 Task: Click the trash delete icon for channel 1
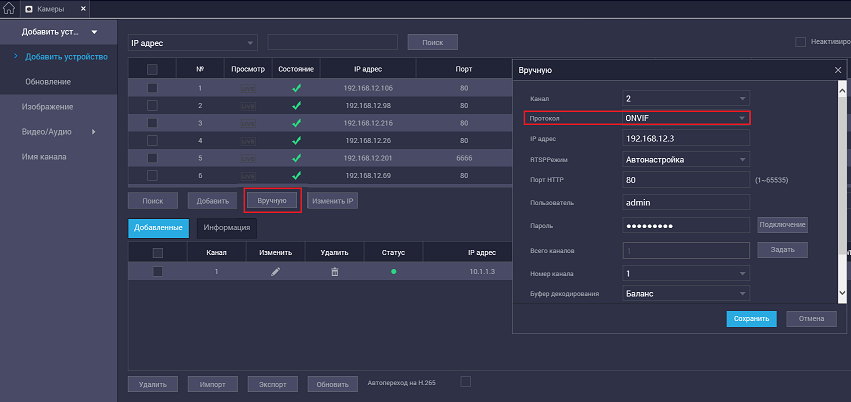[x=335, y=271]
